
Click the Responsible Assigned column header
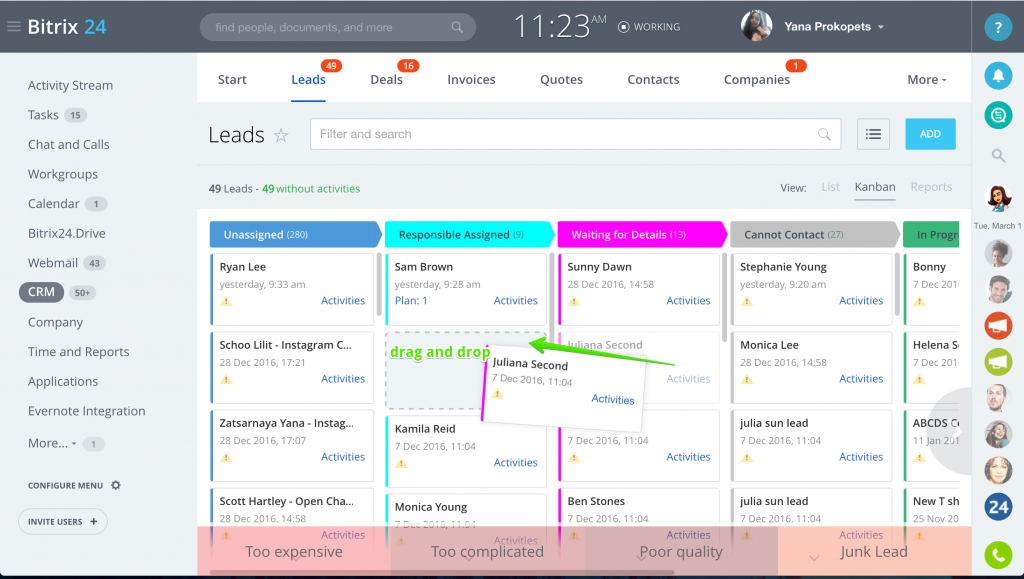[469, 234]
